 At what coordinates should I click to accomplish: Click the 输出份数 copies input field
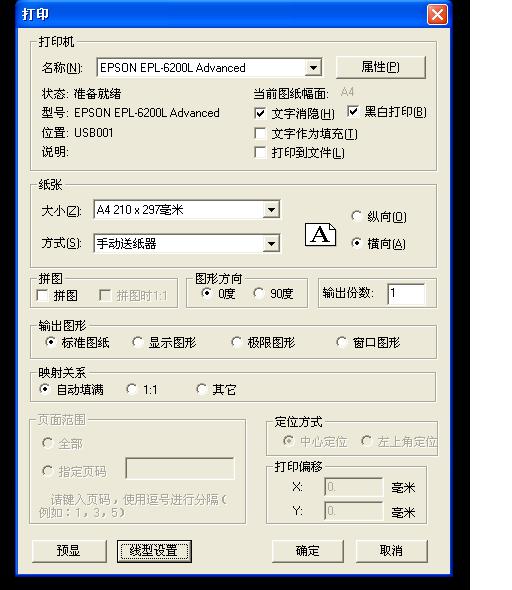(x=406, y=293)
